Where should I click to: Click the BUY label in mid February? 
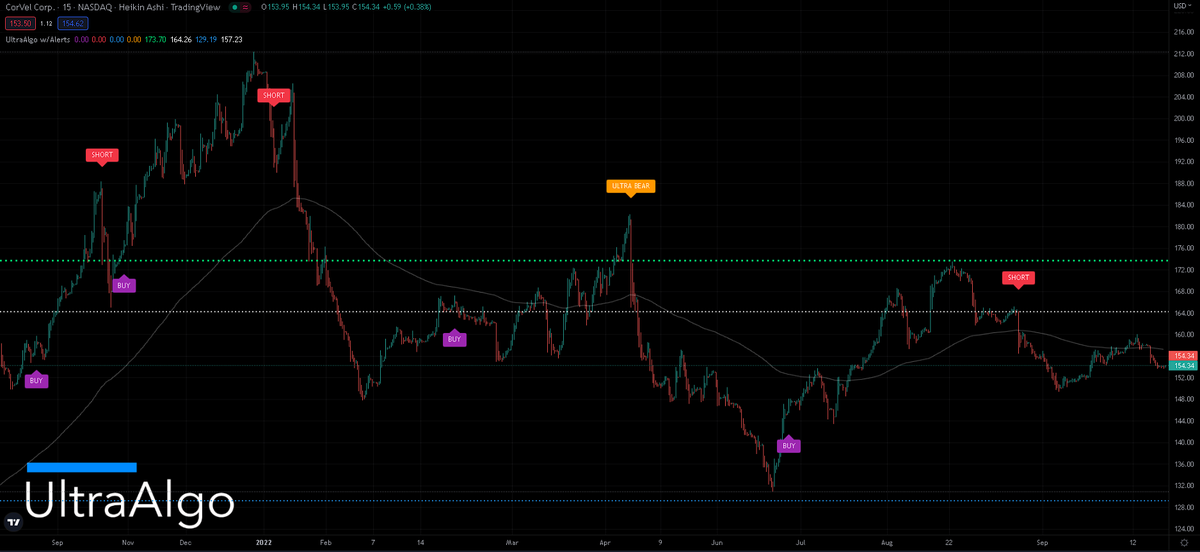click(x=454, y=339)
